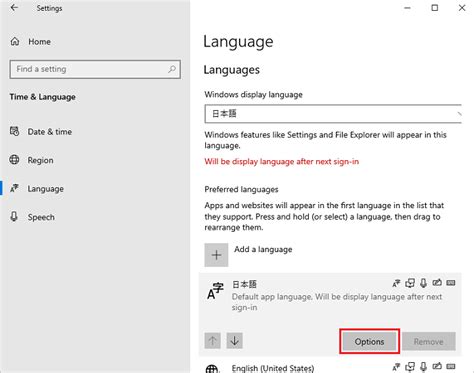This screenshot has width=474, height=373.
Task: Click 日本語 handwriting feature icon
Action: click(x=437, y=283)
